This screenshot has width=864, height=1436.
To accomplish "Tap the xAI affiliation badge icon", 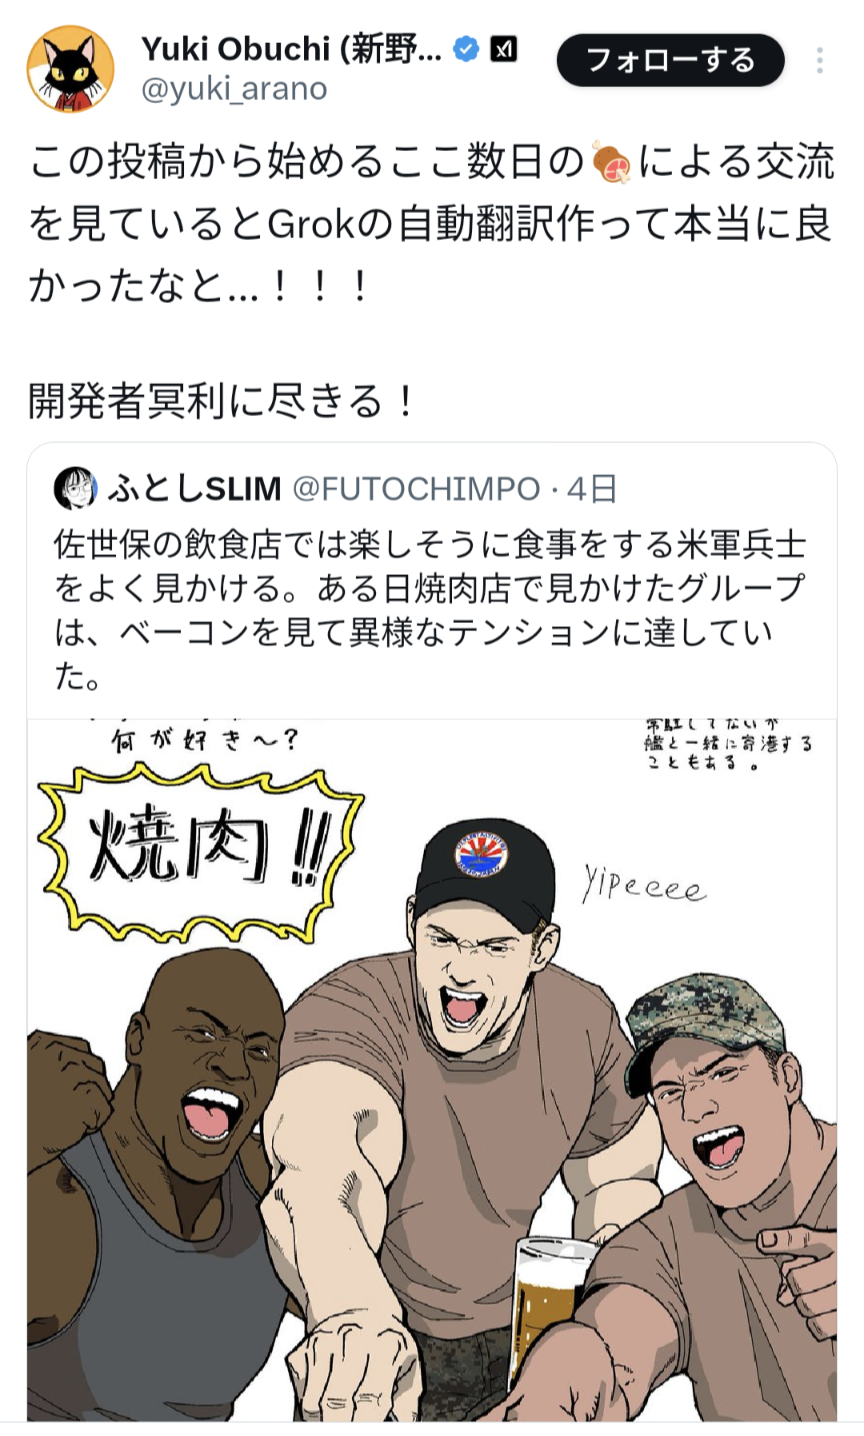I will (504, 48).
